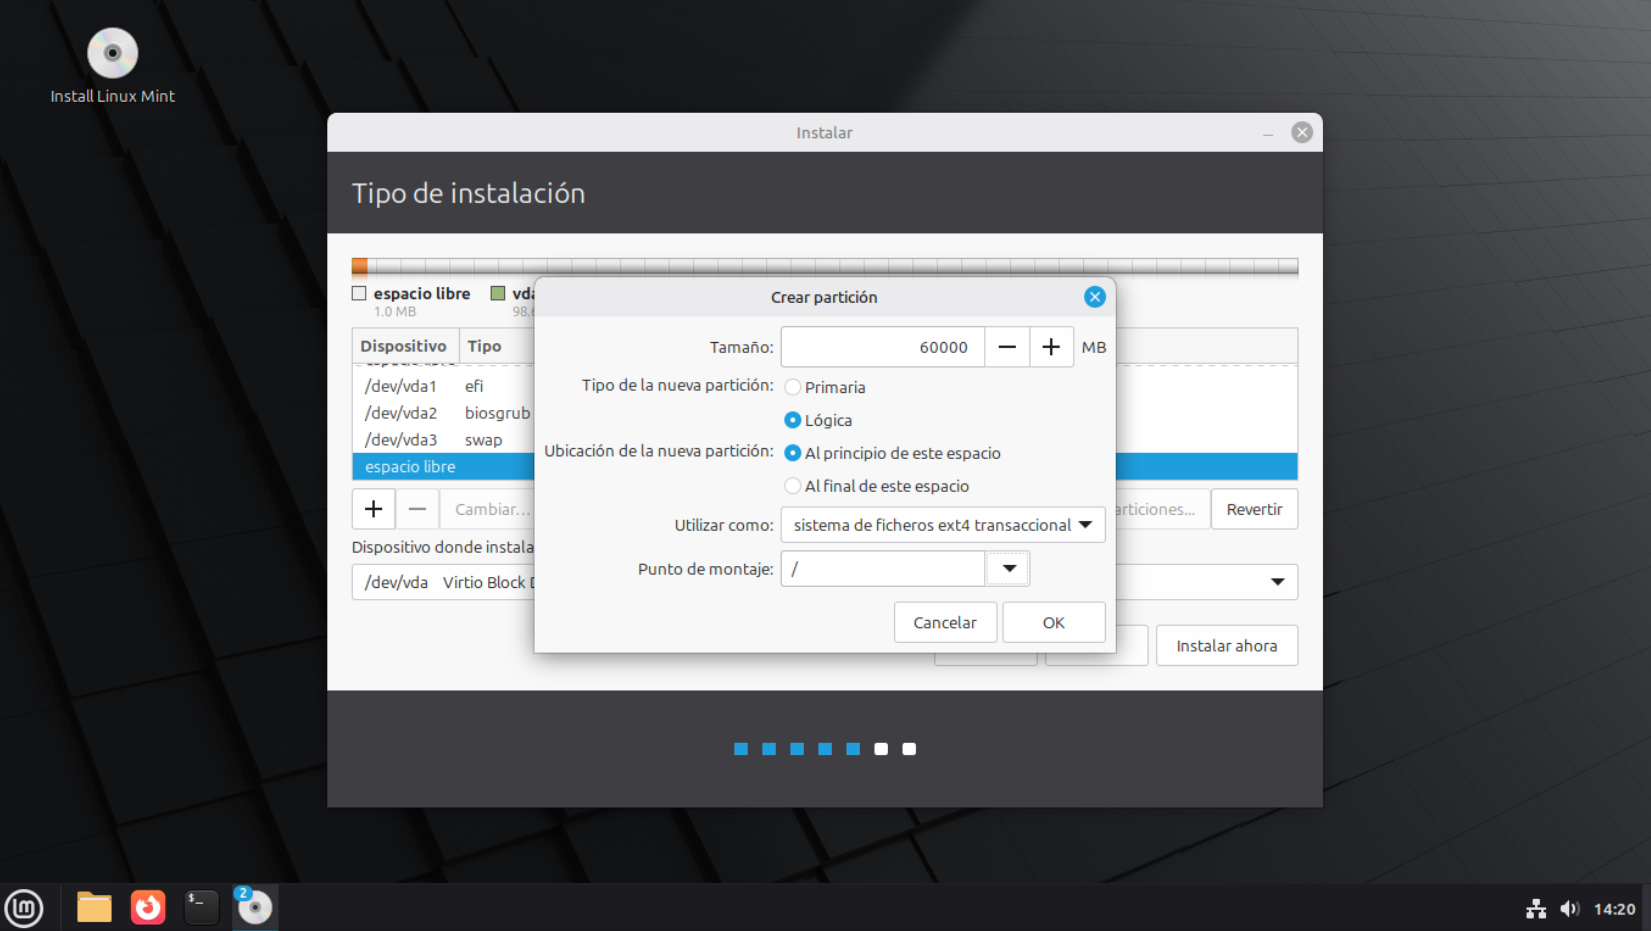Click the volume icon in tray
Image resolution: width=1651 pixels, height=931 pixels.
click(1569, 909)
